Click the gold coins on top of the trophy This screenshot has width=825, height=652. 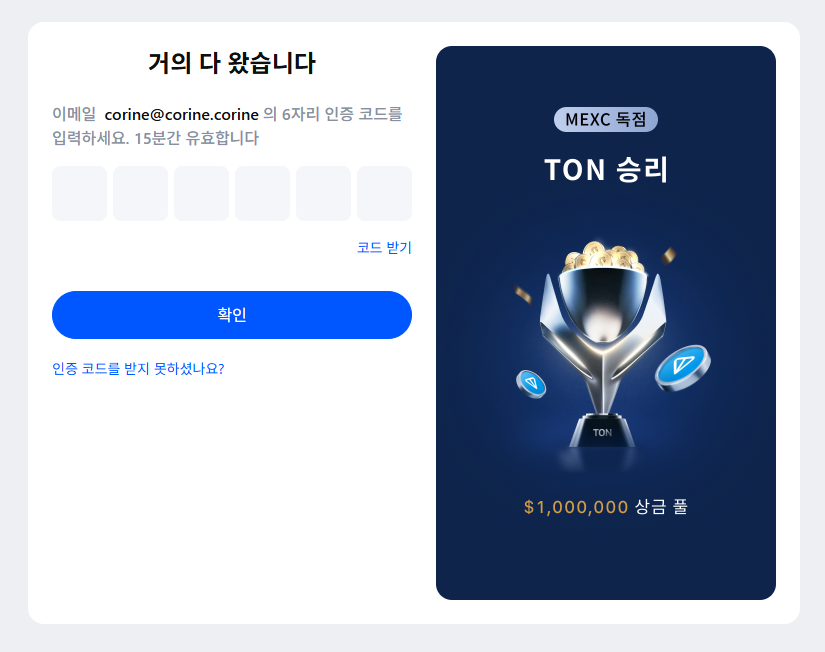(x=604, y=256)
